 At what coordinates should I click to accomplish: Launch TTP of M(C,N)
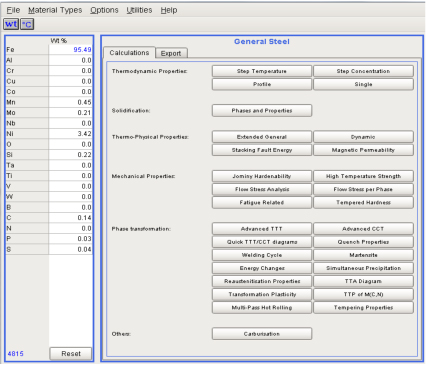point(363,294)
